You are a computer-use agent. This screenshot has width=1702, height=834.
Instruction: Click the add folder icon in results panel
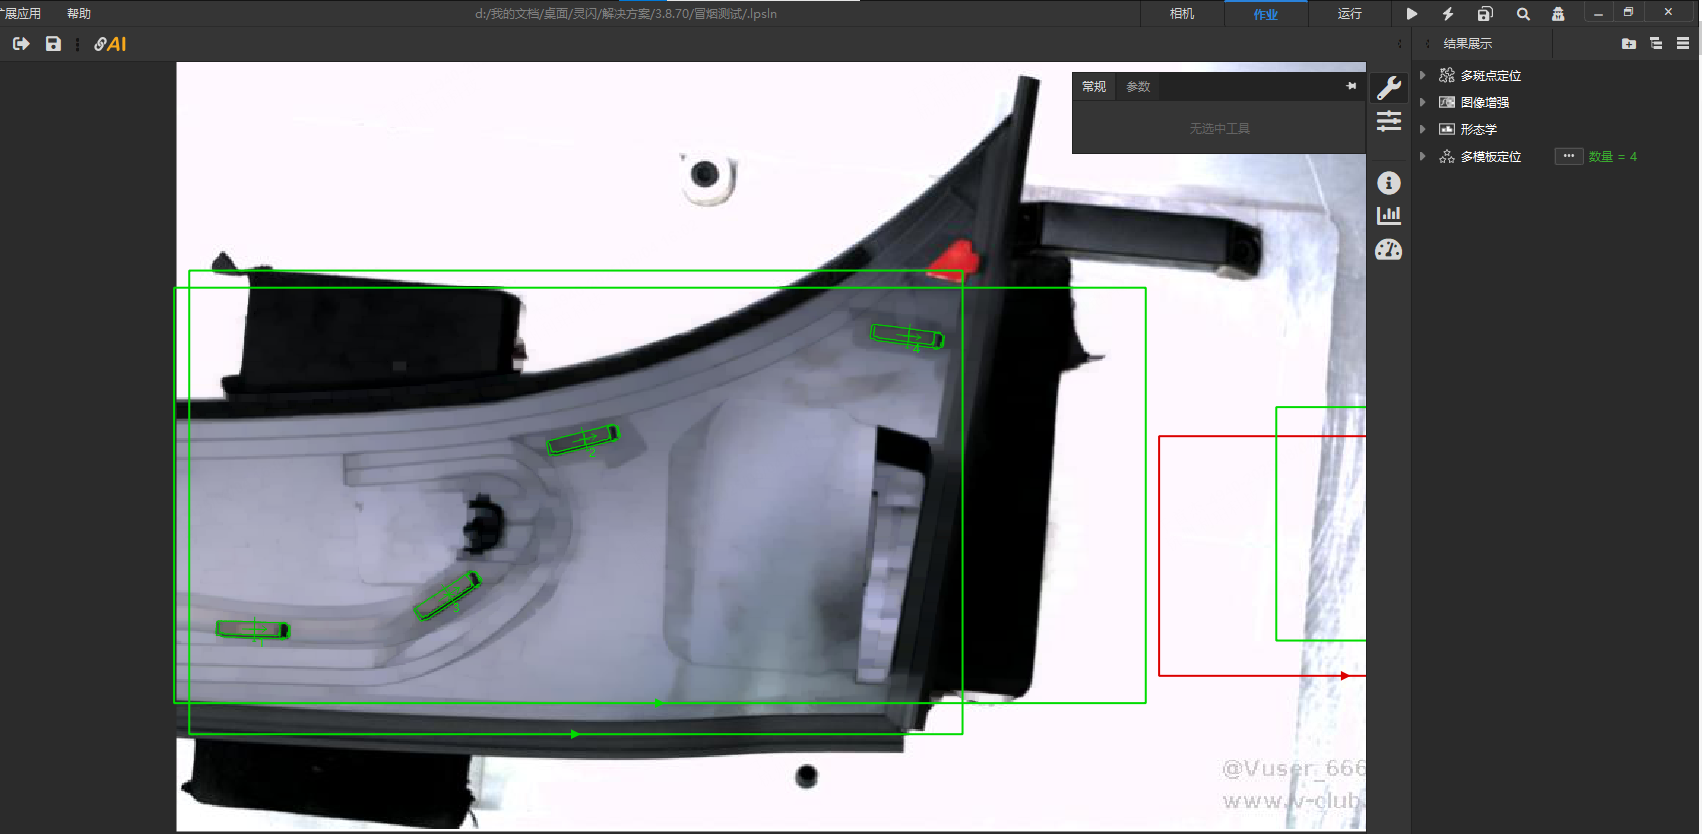click(x=1629, y=44)
